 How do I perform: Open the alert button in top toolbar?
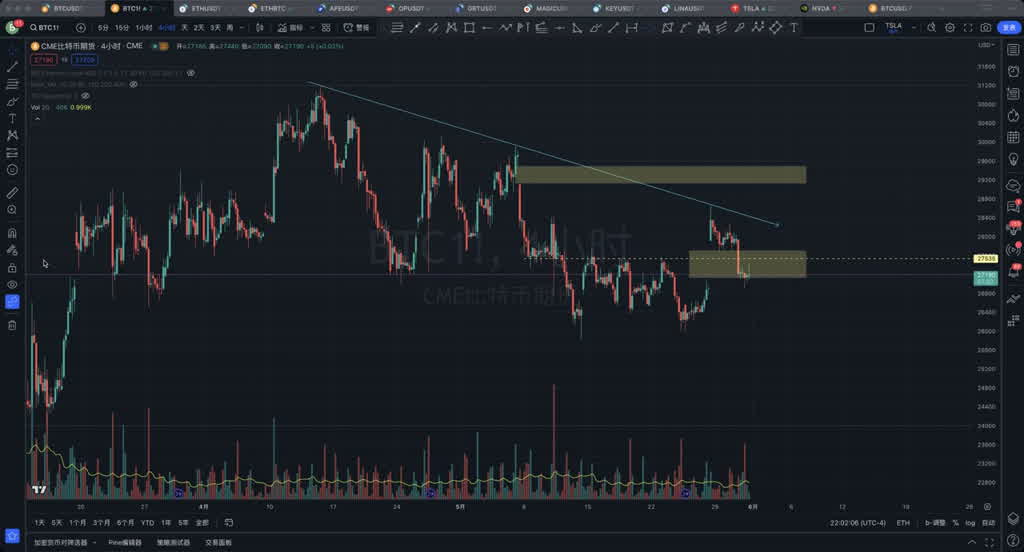tap(359, 28)
